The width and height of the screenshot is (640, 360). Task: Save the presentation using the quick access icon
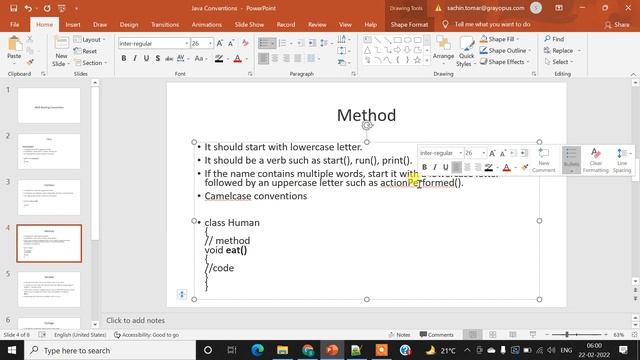pos(13,8)
